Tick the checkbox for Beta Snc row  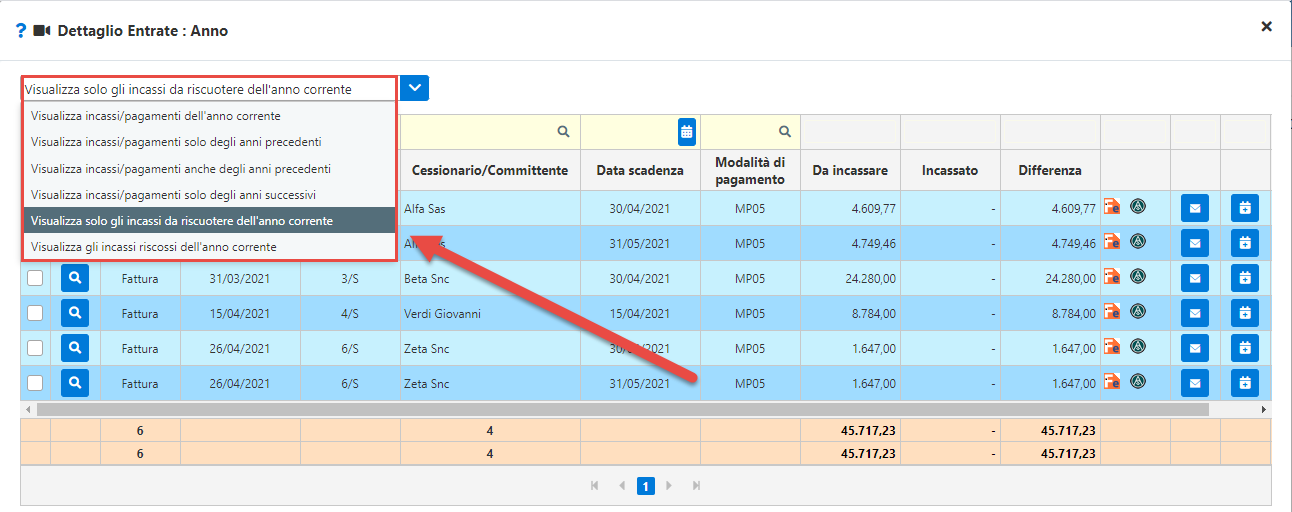point(35,278)
